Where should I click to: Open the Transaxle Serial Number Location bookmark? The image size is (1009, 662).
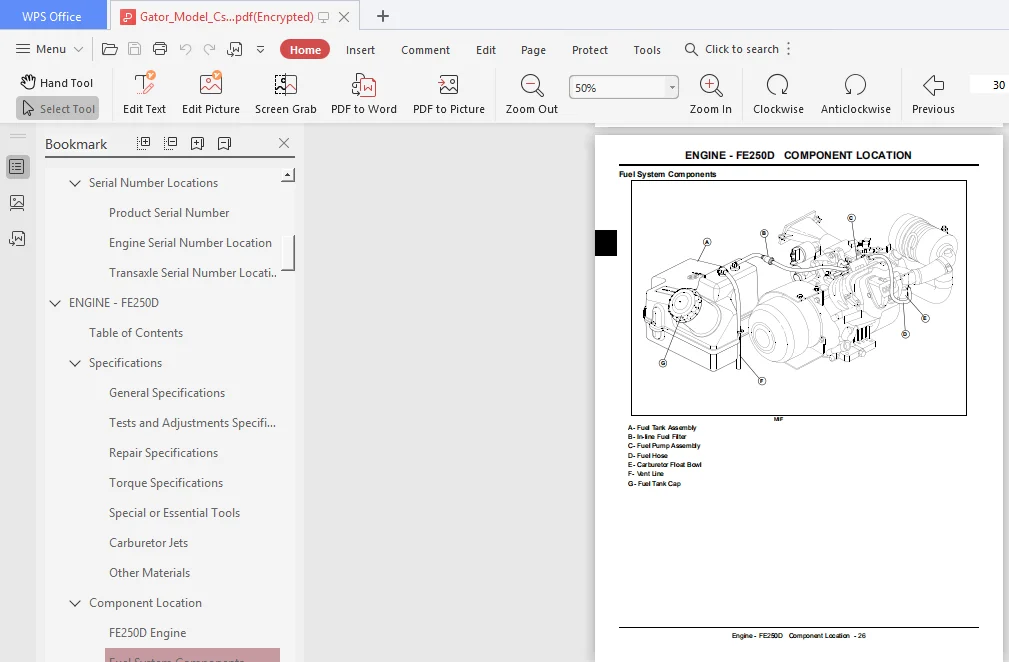pyautogui.click(x=192, y=273)
